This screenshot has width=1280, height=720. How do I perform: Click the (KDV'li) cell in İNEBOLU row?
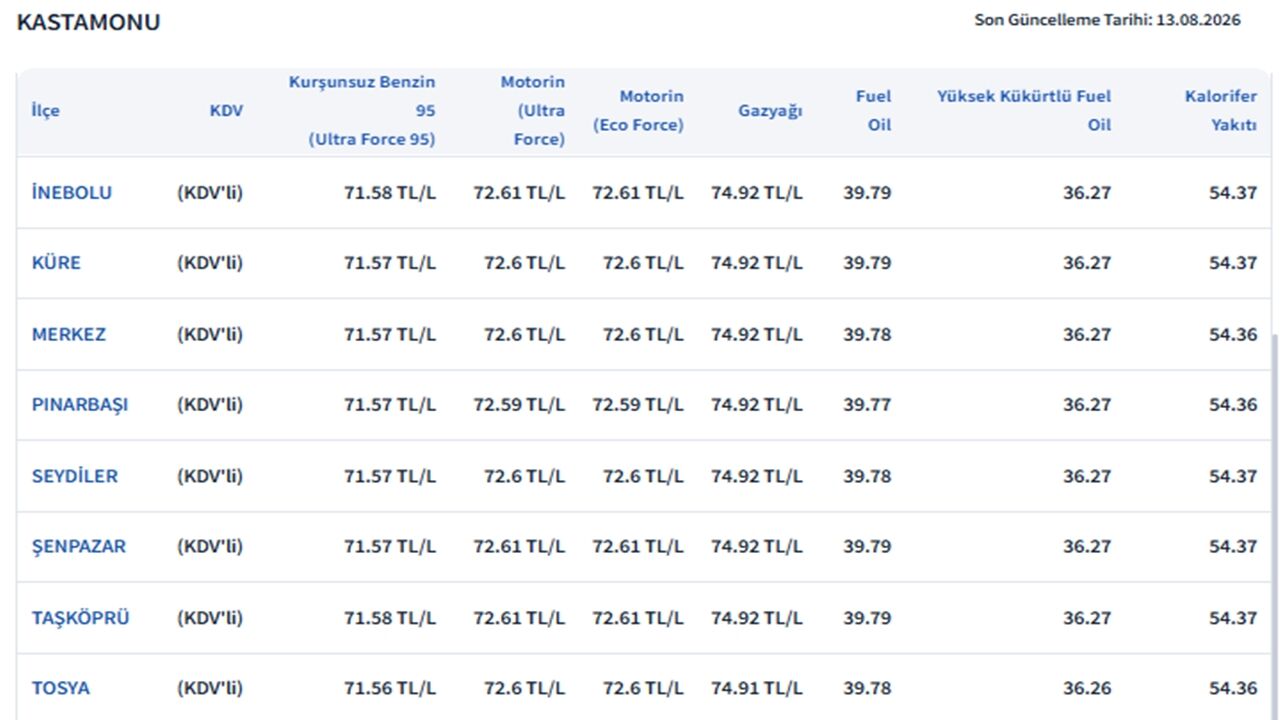210,192
